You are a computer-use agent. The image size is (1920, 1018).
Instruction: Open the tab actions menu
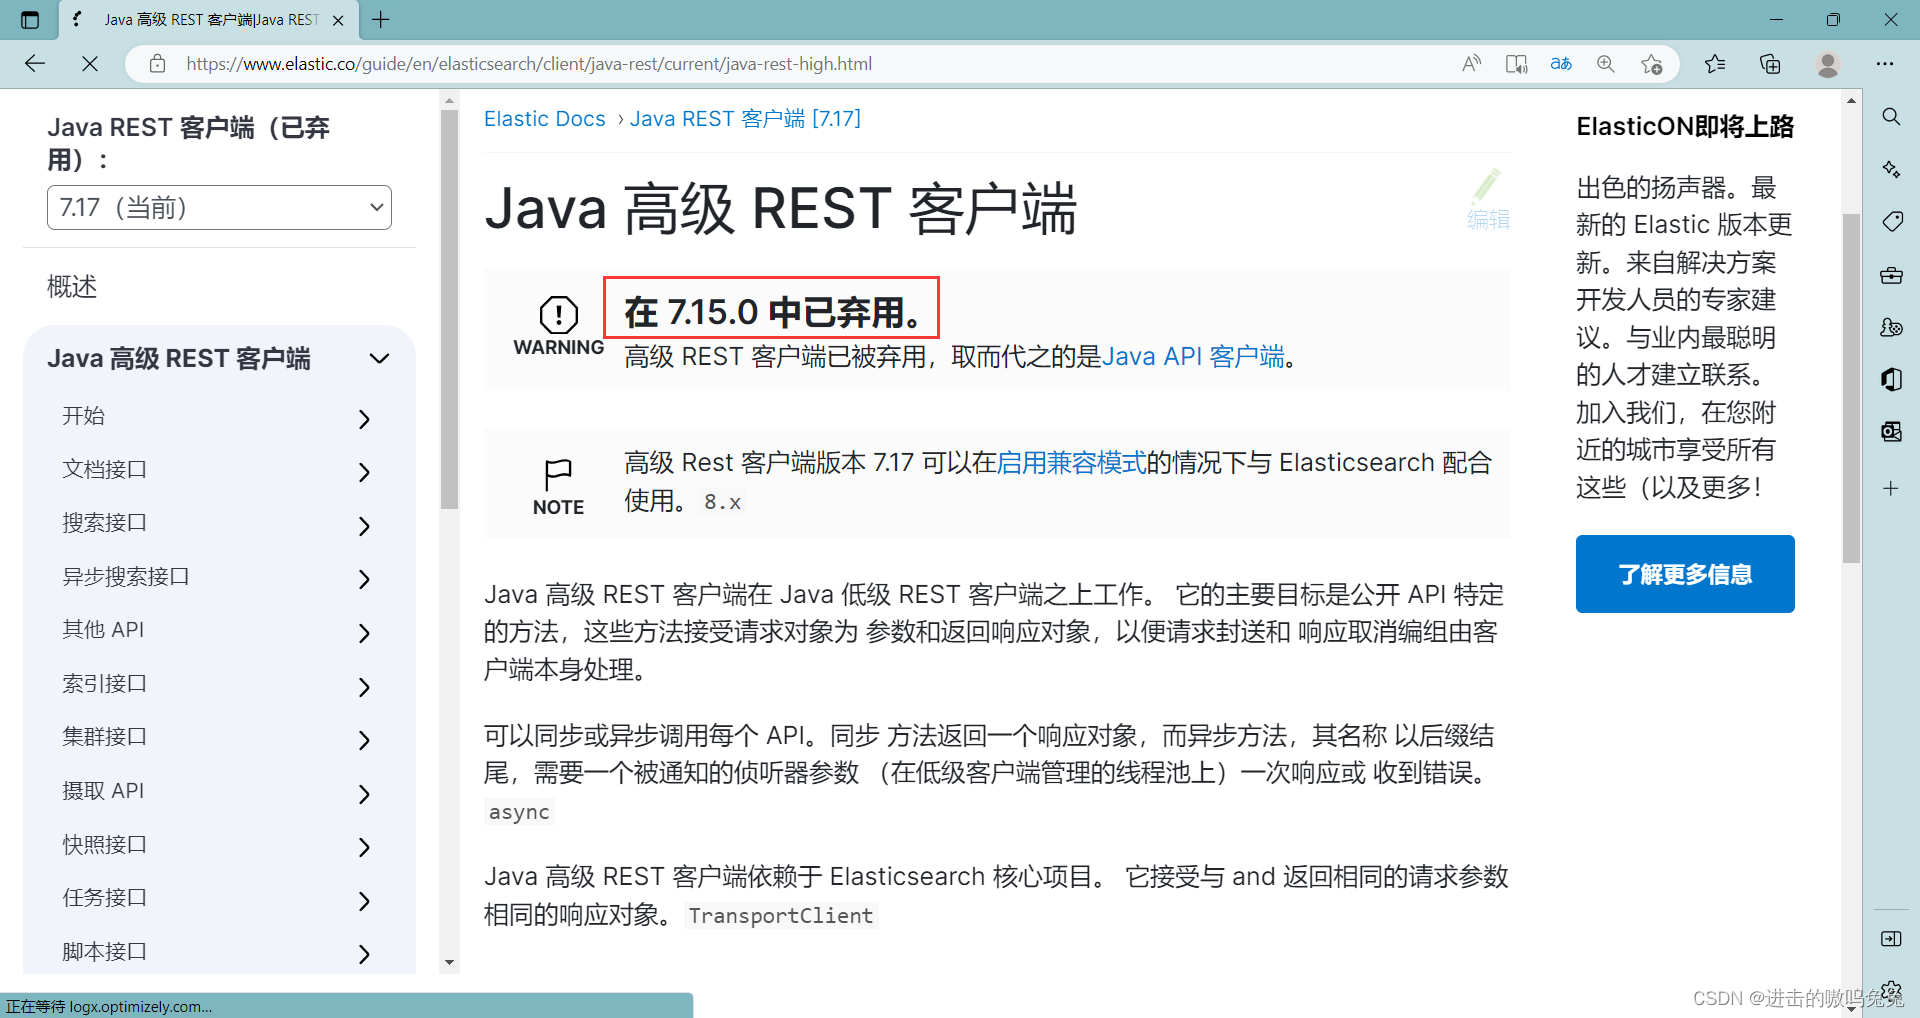click(30, 19)
